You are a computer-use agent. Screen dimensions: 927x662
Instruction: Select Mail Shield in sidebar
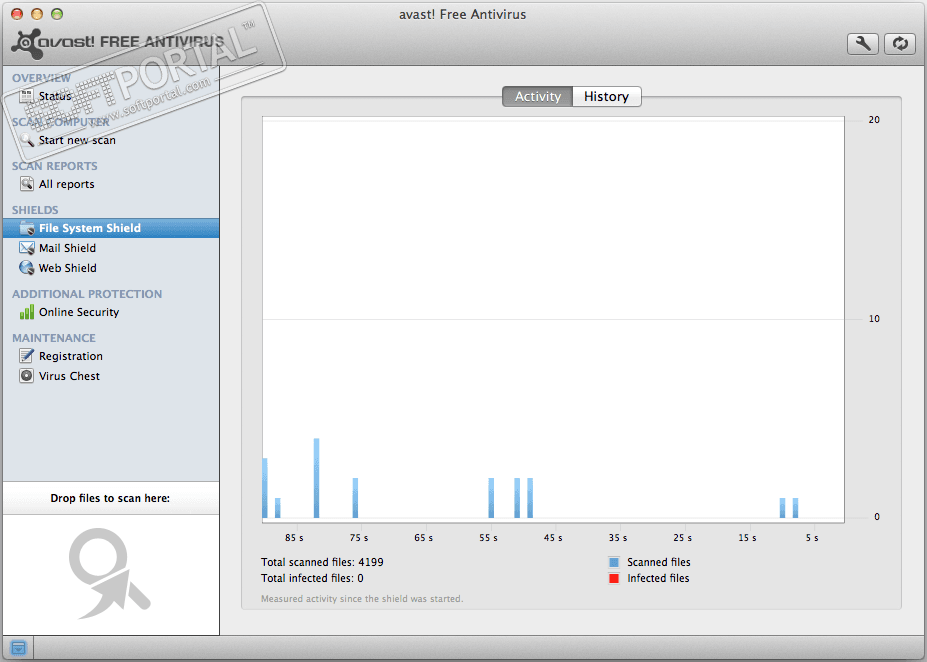(67, 248)
